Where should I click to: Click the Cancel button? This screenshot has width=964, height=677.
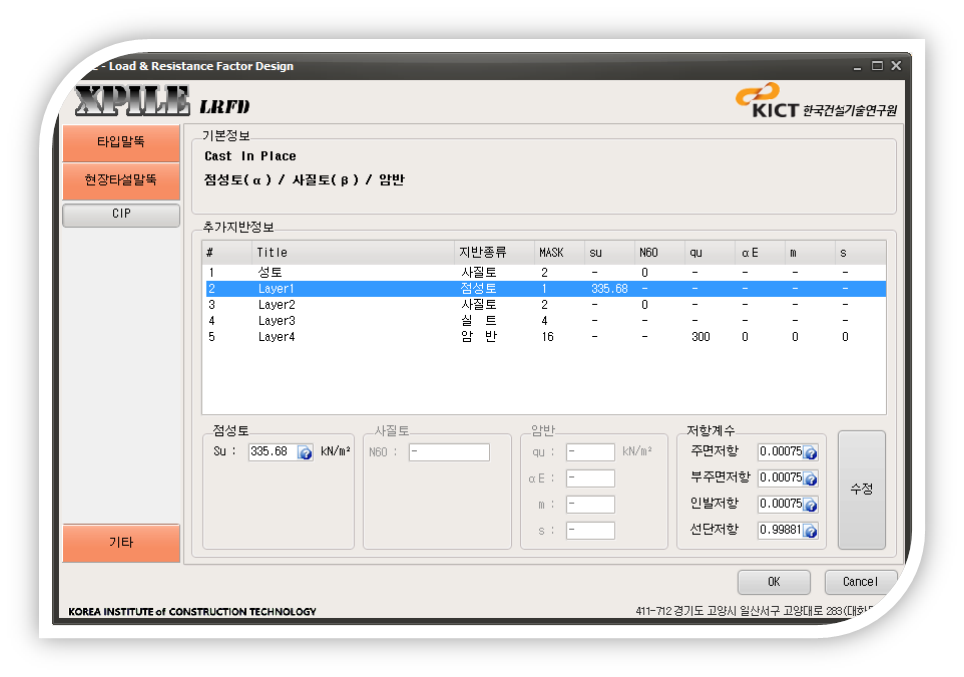[x=860, y=582]
